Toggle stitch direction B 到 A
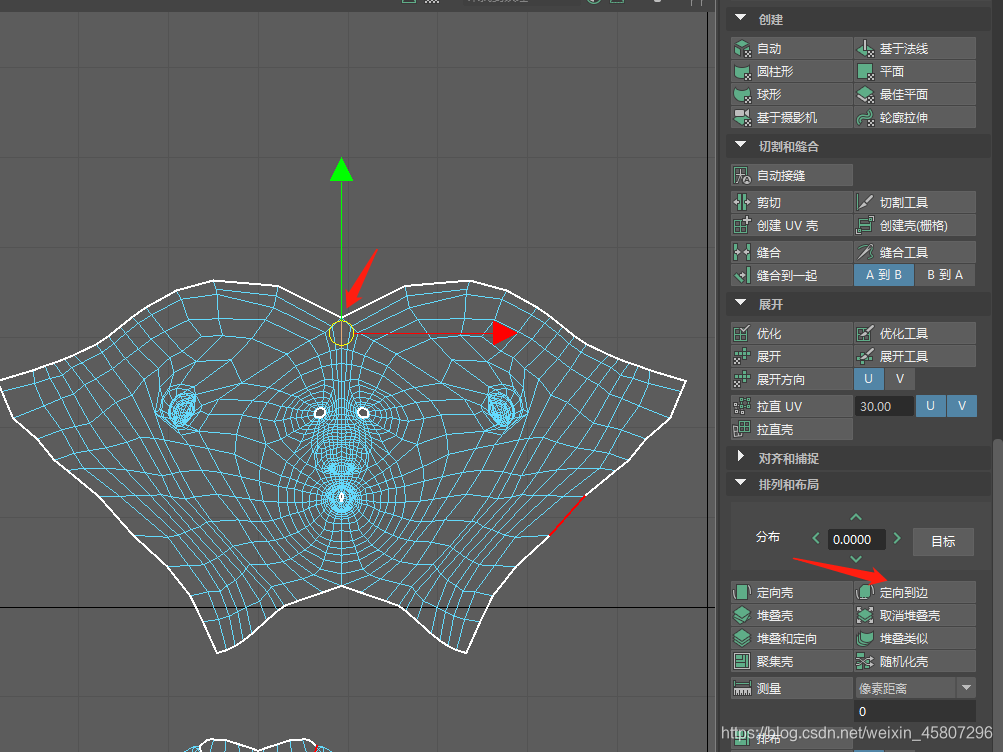The image size is (1003, 752). tap(945, 275)
